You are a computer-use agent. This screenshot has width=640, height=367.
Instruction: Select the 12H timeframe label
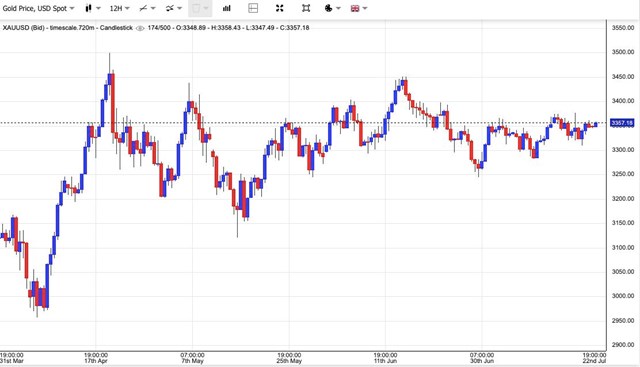coord(116,8)
